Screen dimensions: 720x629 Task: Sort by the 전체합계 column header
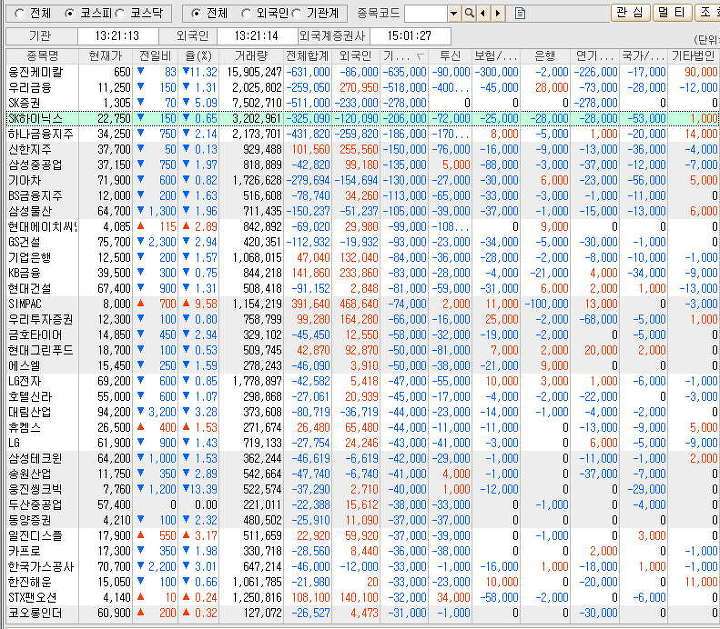tap(308, 56)
